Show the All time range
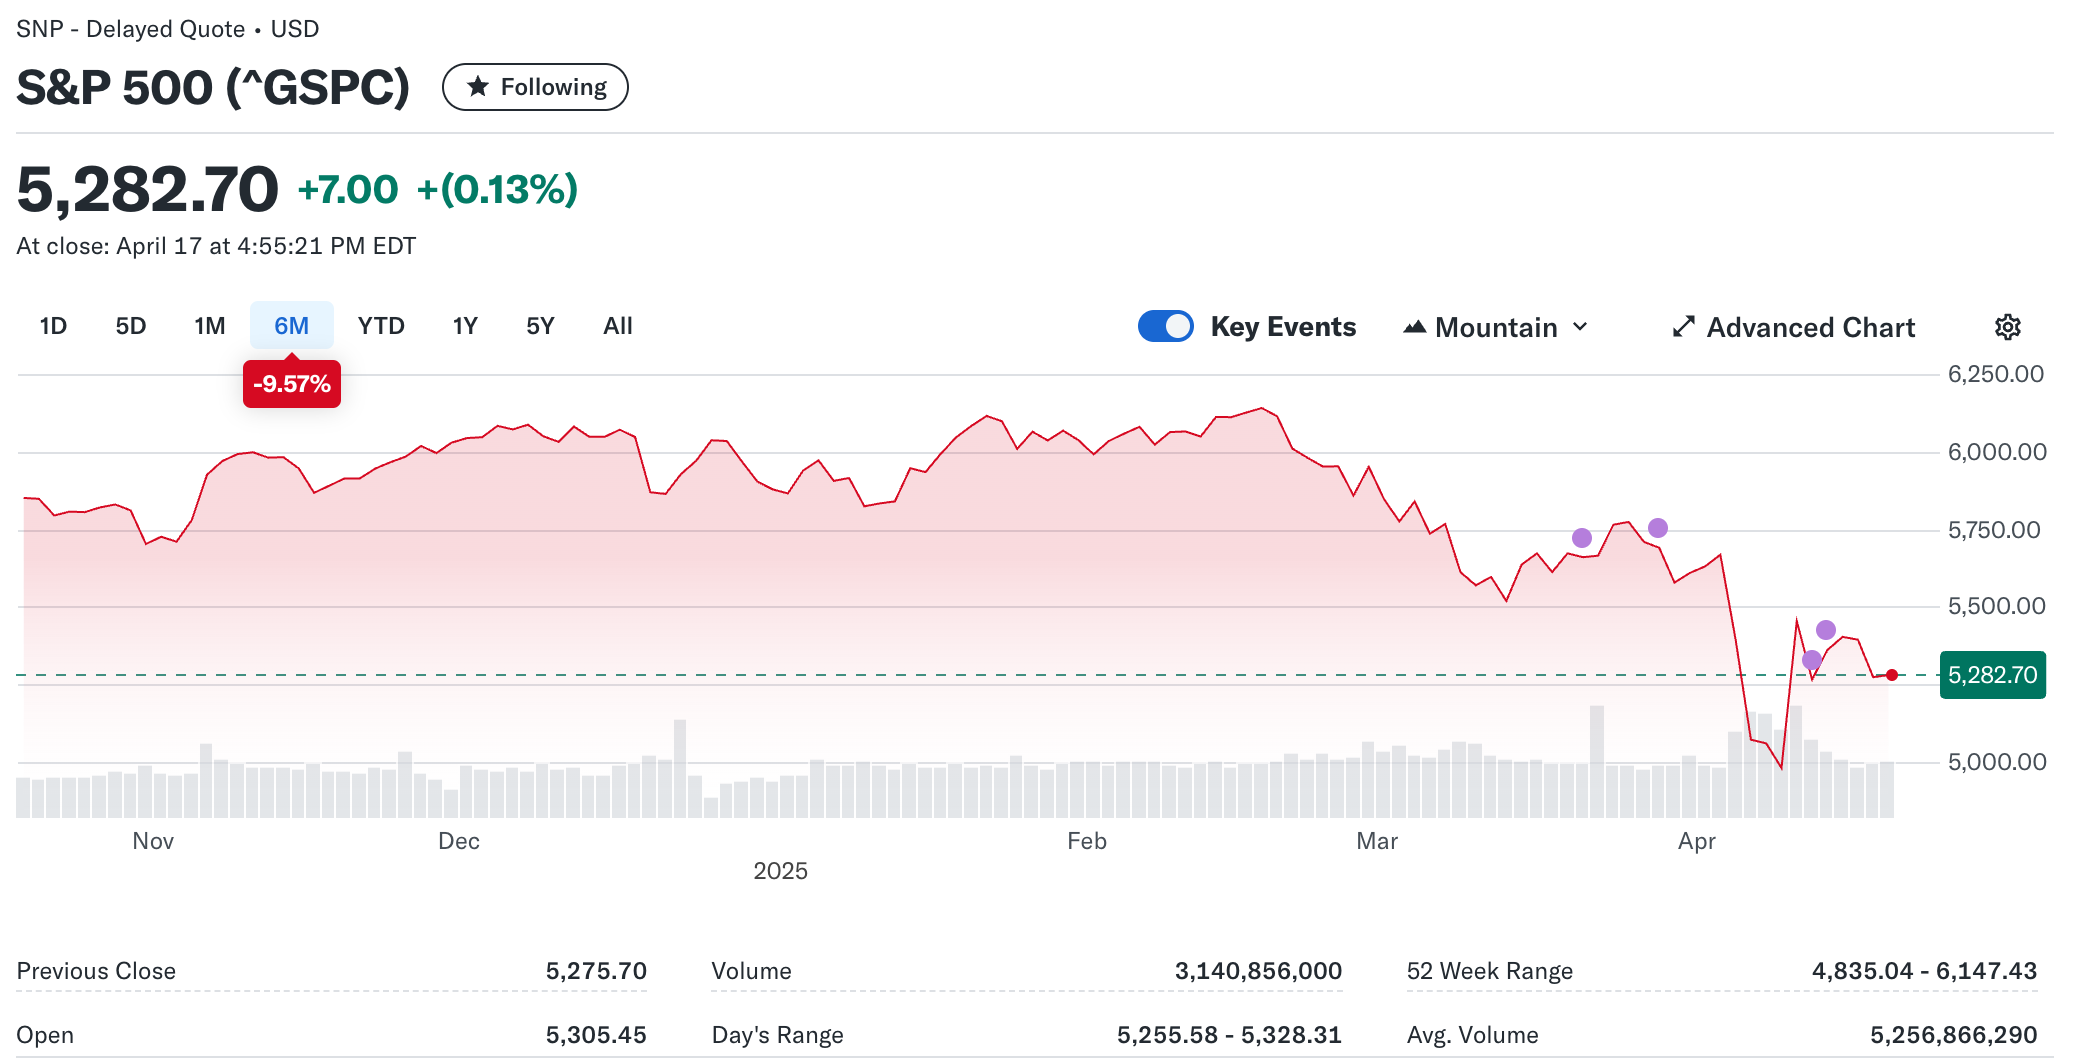Image resolution: width=2092 pixels, height=1062 pixels. [618, 326]
